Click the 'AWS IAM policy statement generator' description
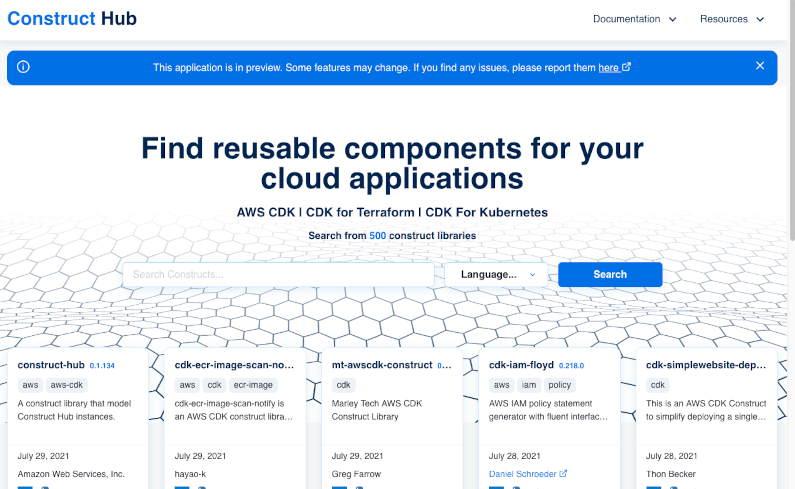Screen dimensions: 795x489 tap(548, 410)
